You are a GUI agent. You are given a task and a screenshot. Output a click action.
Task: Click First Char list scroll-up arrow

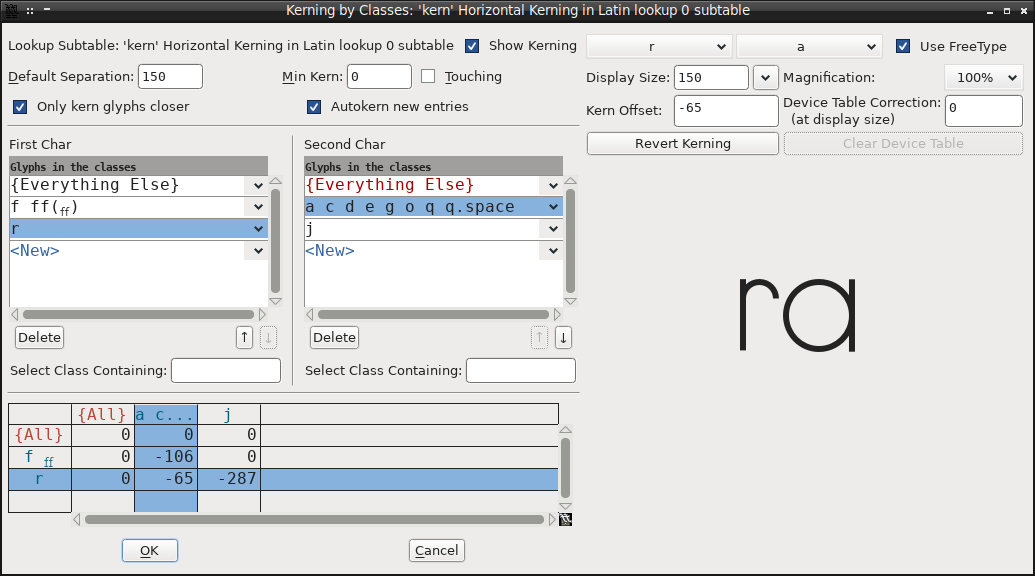276,181
